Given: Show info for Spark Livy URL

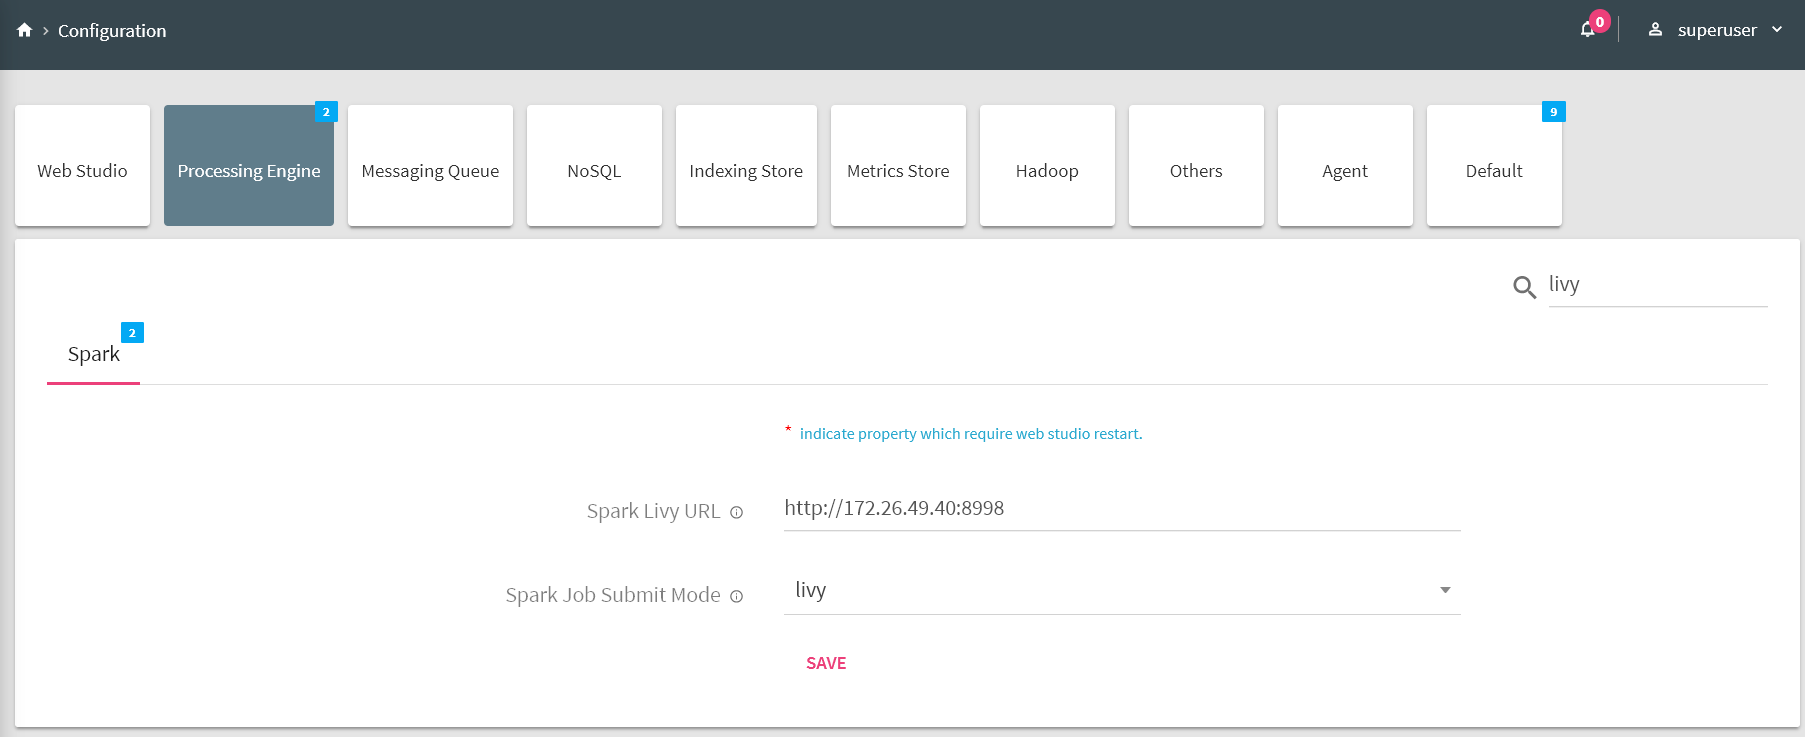Looking at the screenshot, I should pyautogui.click(x=736, y=512).
